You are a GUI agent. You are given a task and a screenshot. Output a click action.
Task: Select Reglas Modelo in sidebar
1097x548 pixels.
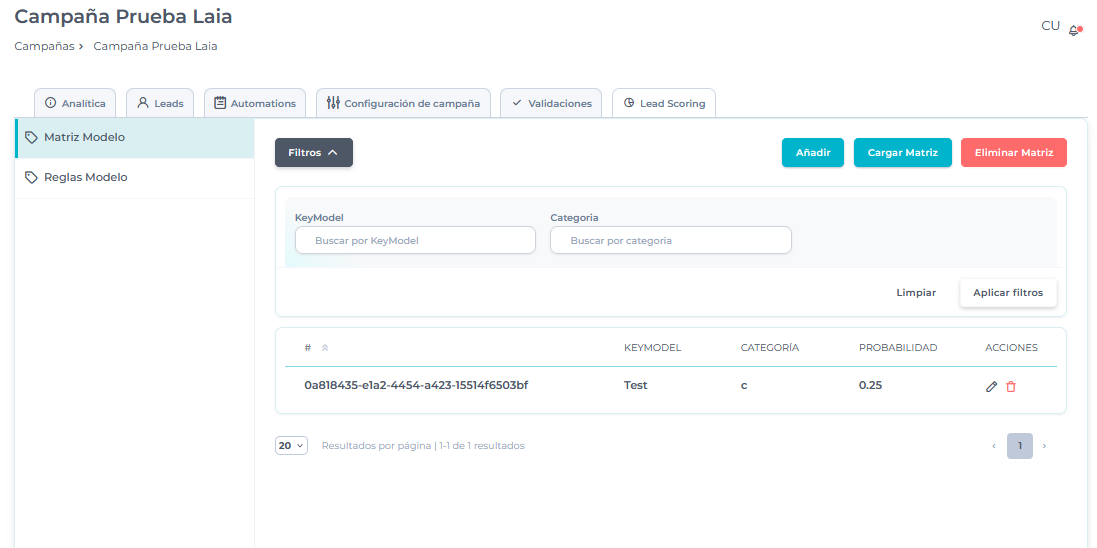85,178
